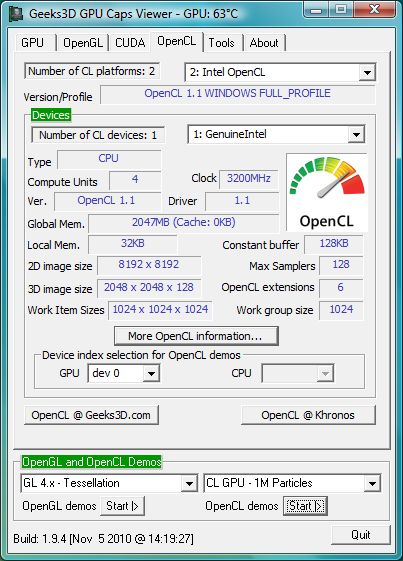The width and height of the screenshot is (403, 561).
Task: Click the Number of CL platforms: 2 box
Action: click(x=92, y=71)
